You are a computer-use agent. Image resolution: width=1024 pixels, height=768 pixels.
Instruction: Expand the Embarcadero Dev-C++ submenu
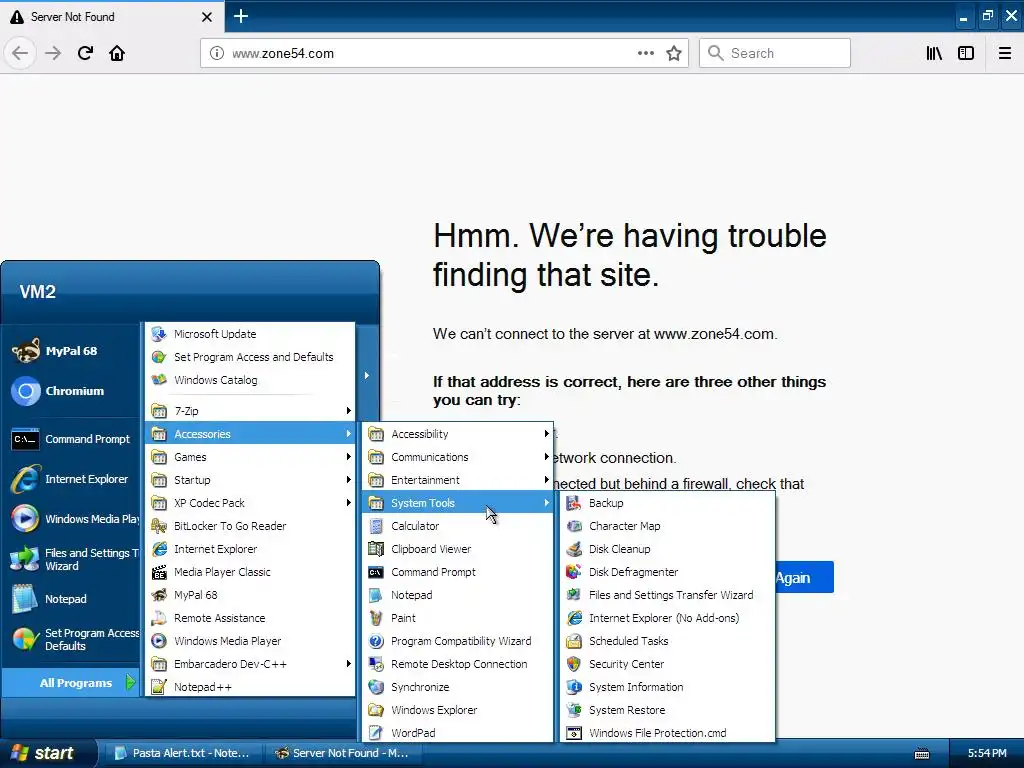coord(251,664)
